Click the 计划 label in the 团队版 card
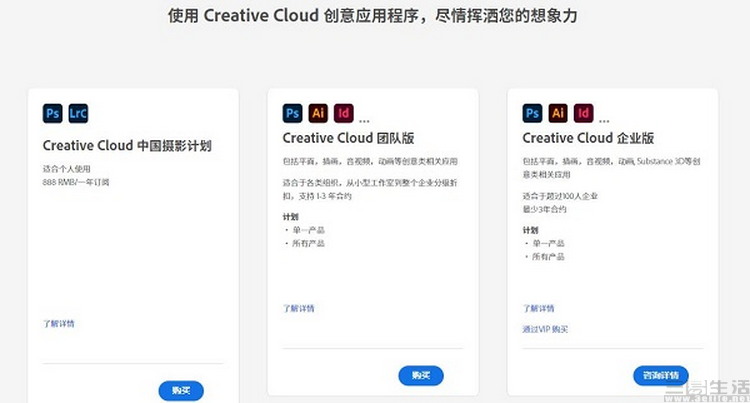 [x=290, y=217]
